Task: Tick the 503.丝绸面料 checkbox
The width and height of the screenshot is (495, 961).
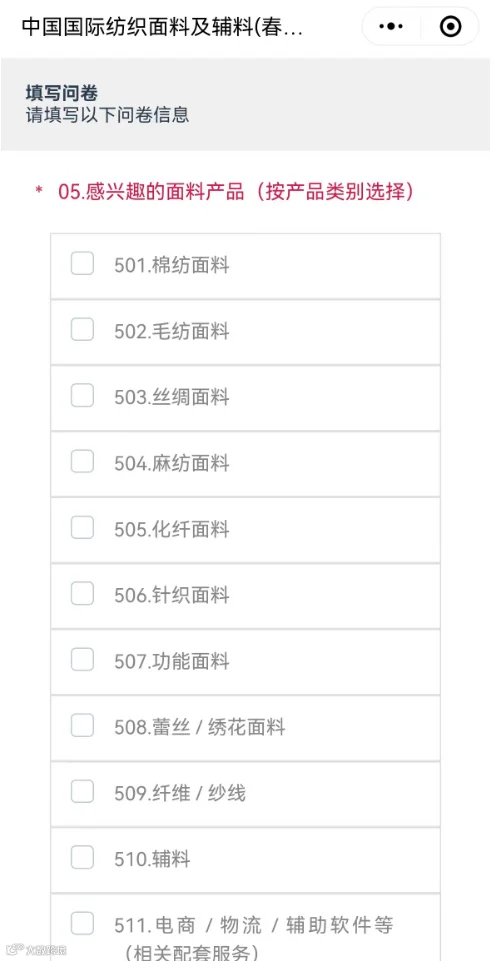Action: [82, 396]
